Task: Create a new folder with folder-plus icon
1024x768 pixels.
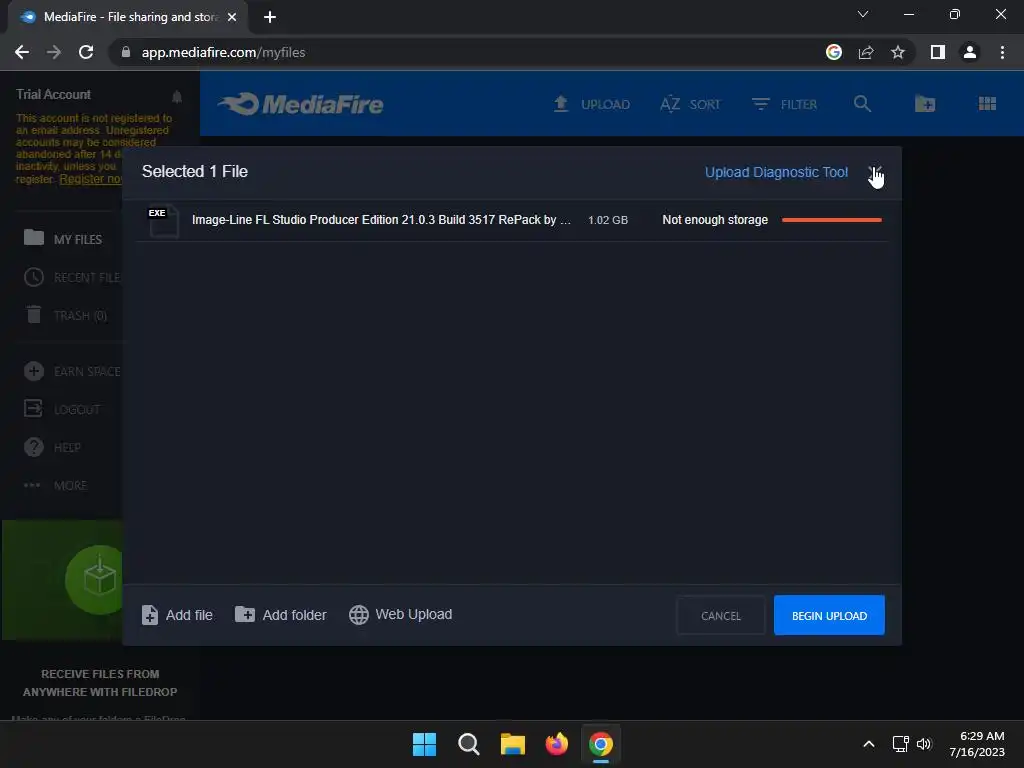Action: click(925, 104)
